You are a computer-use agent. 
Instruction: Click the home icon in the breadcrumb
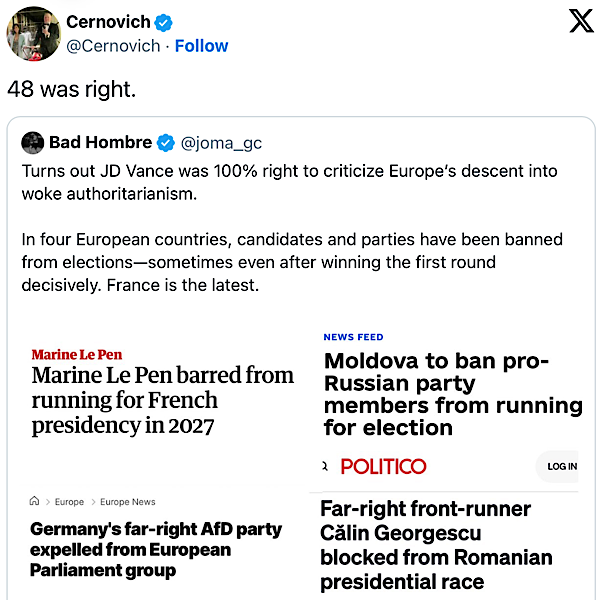click(35, 502)
